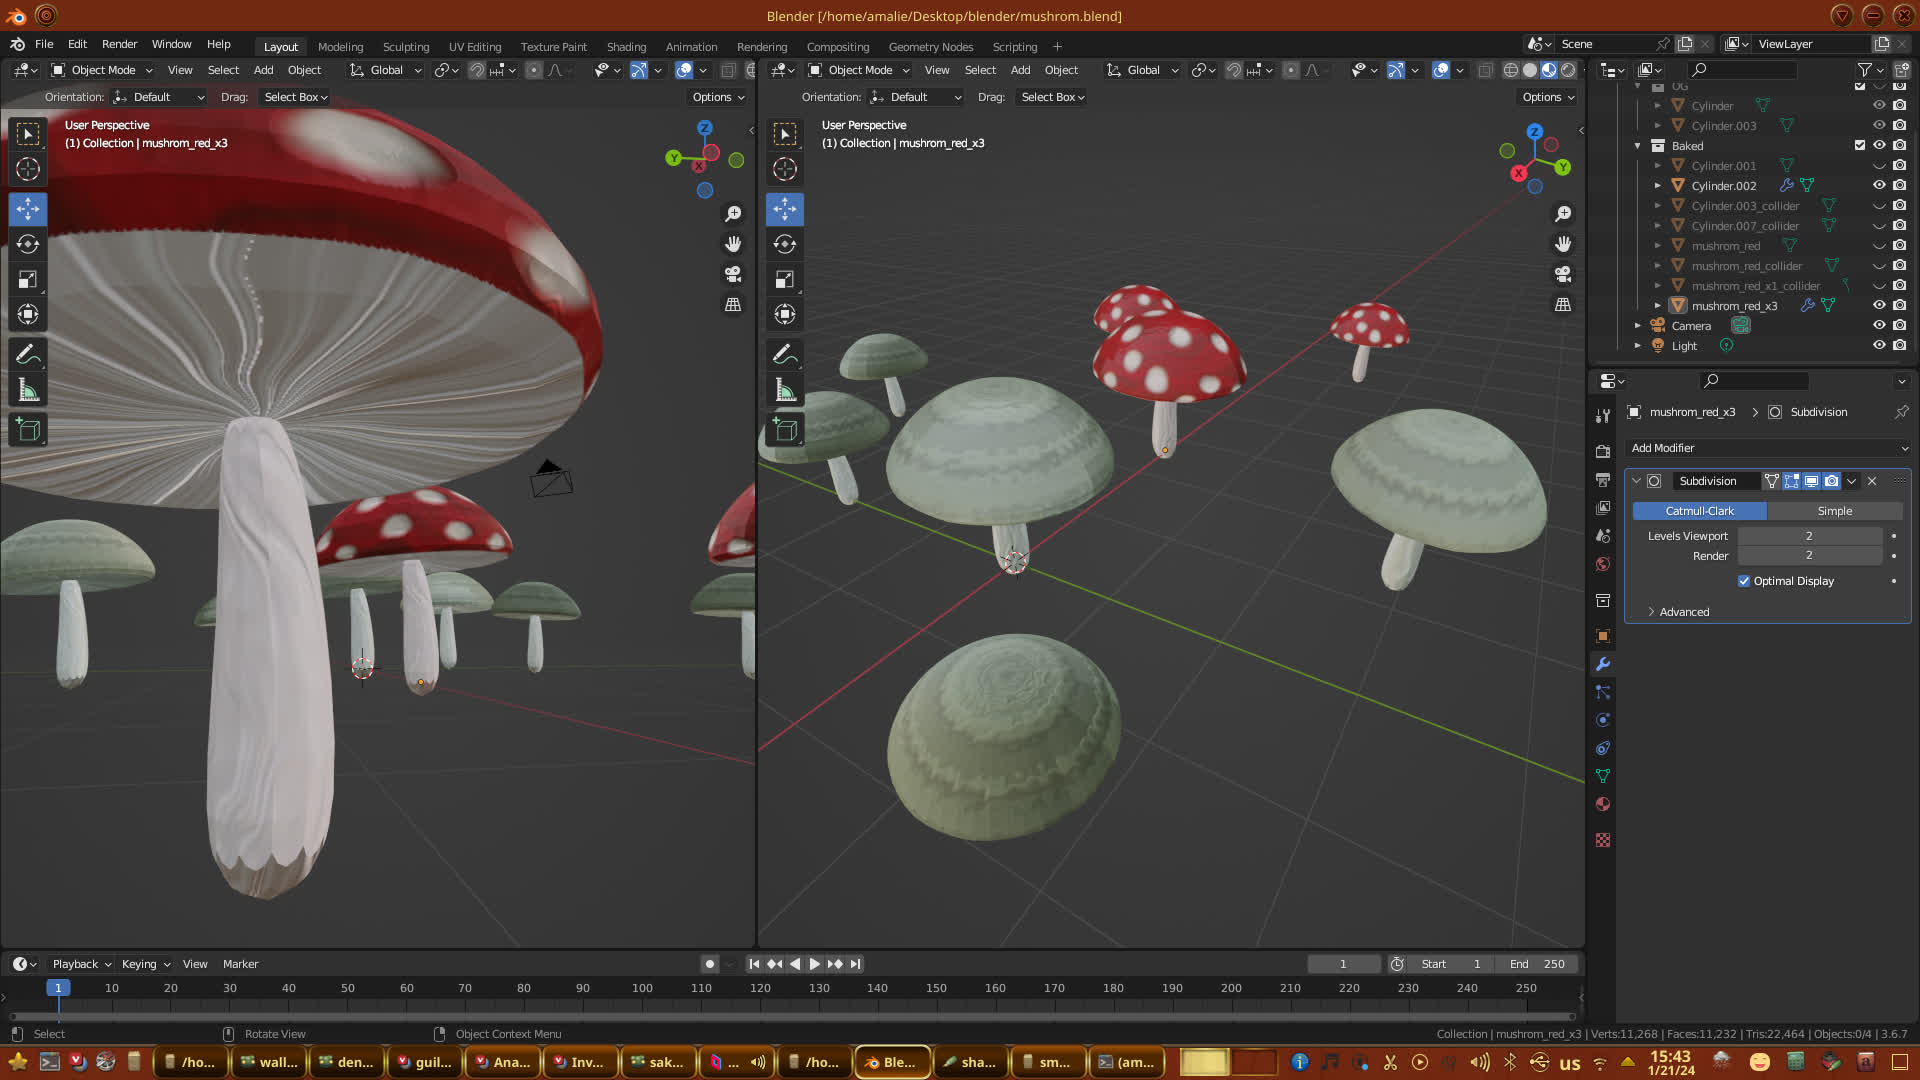The width and height of the screenshot is (1920, 1080).
Task: Toggle camera view in right viewport
Action: pos(1563,274)
